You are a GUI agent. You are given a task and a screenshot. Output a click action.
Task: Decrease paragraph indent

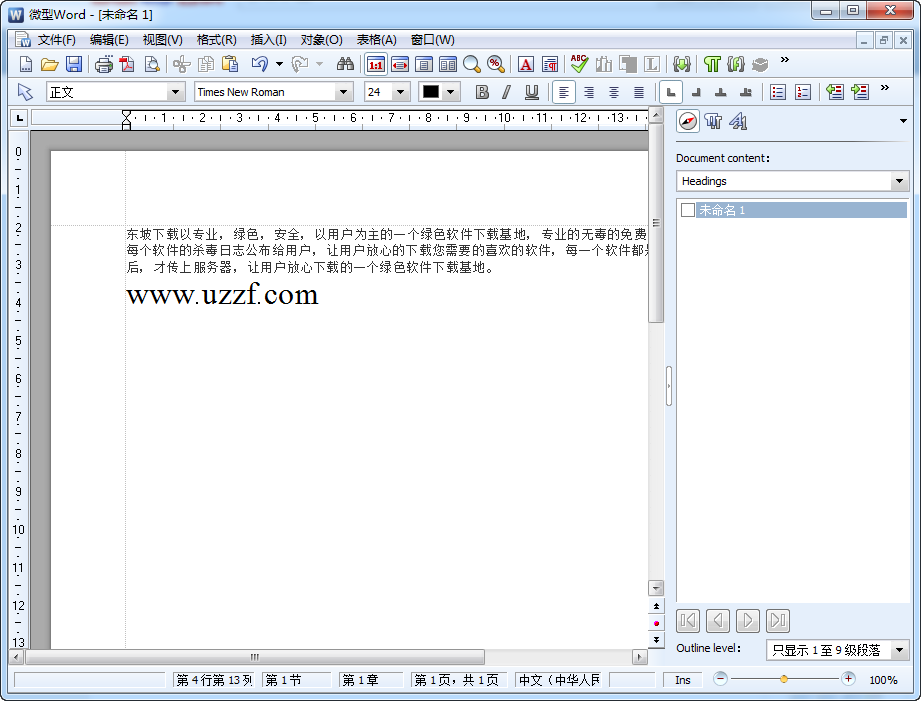835,92
